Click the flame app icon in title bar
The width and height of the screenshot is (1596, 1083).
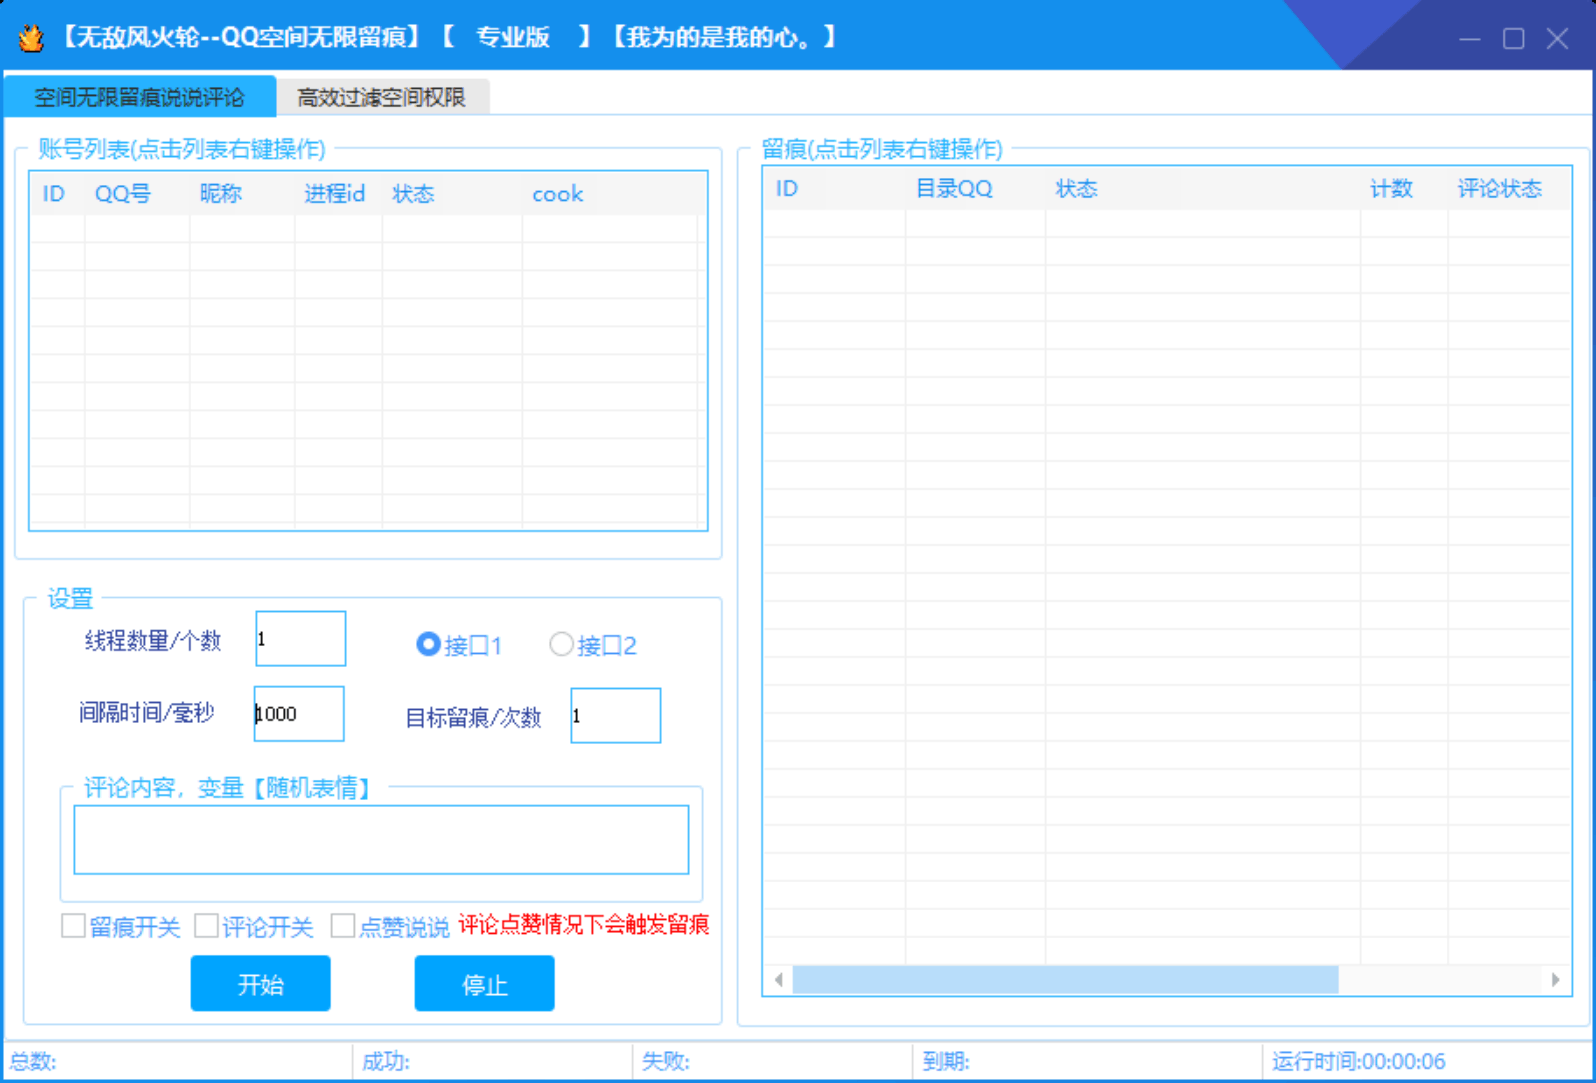31,38
